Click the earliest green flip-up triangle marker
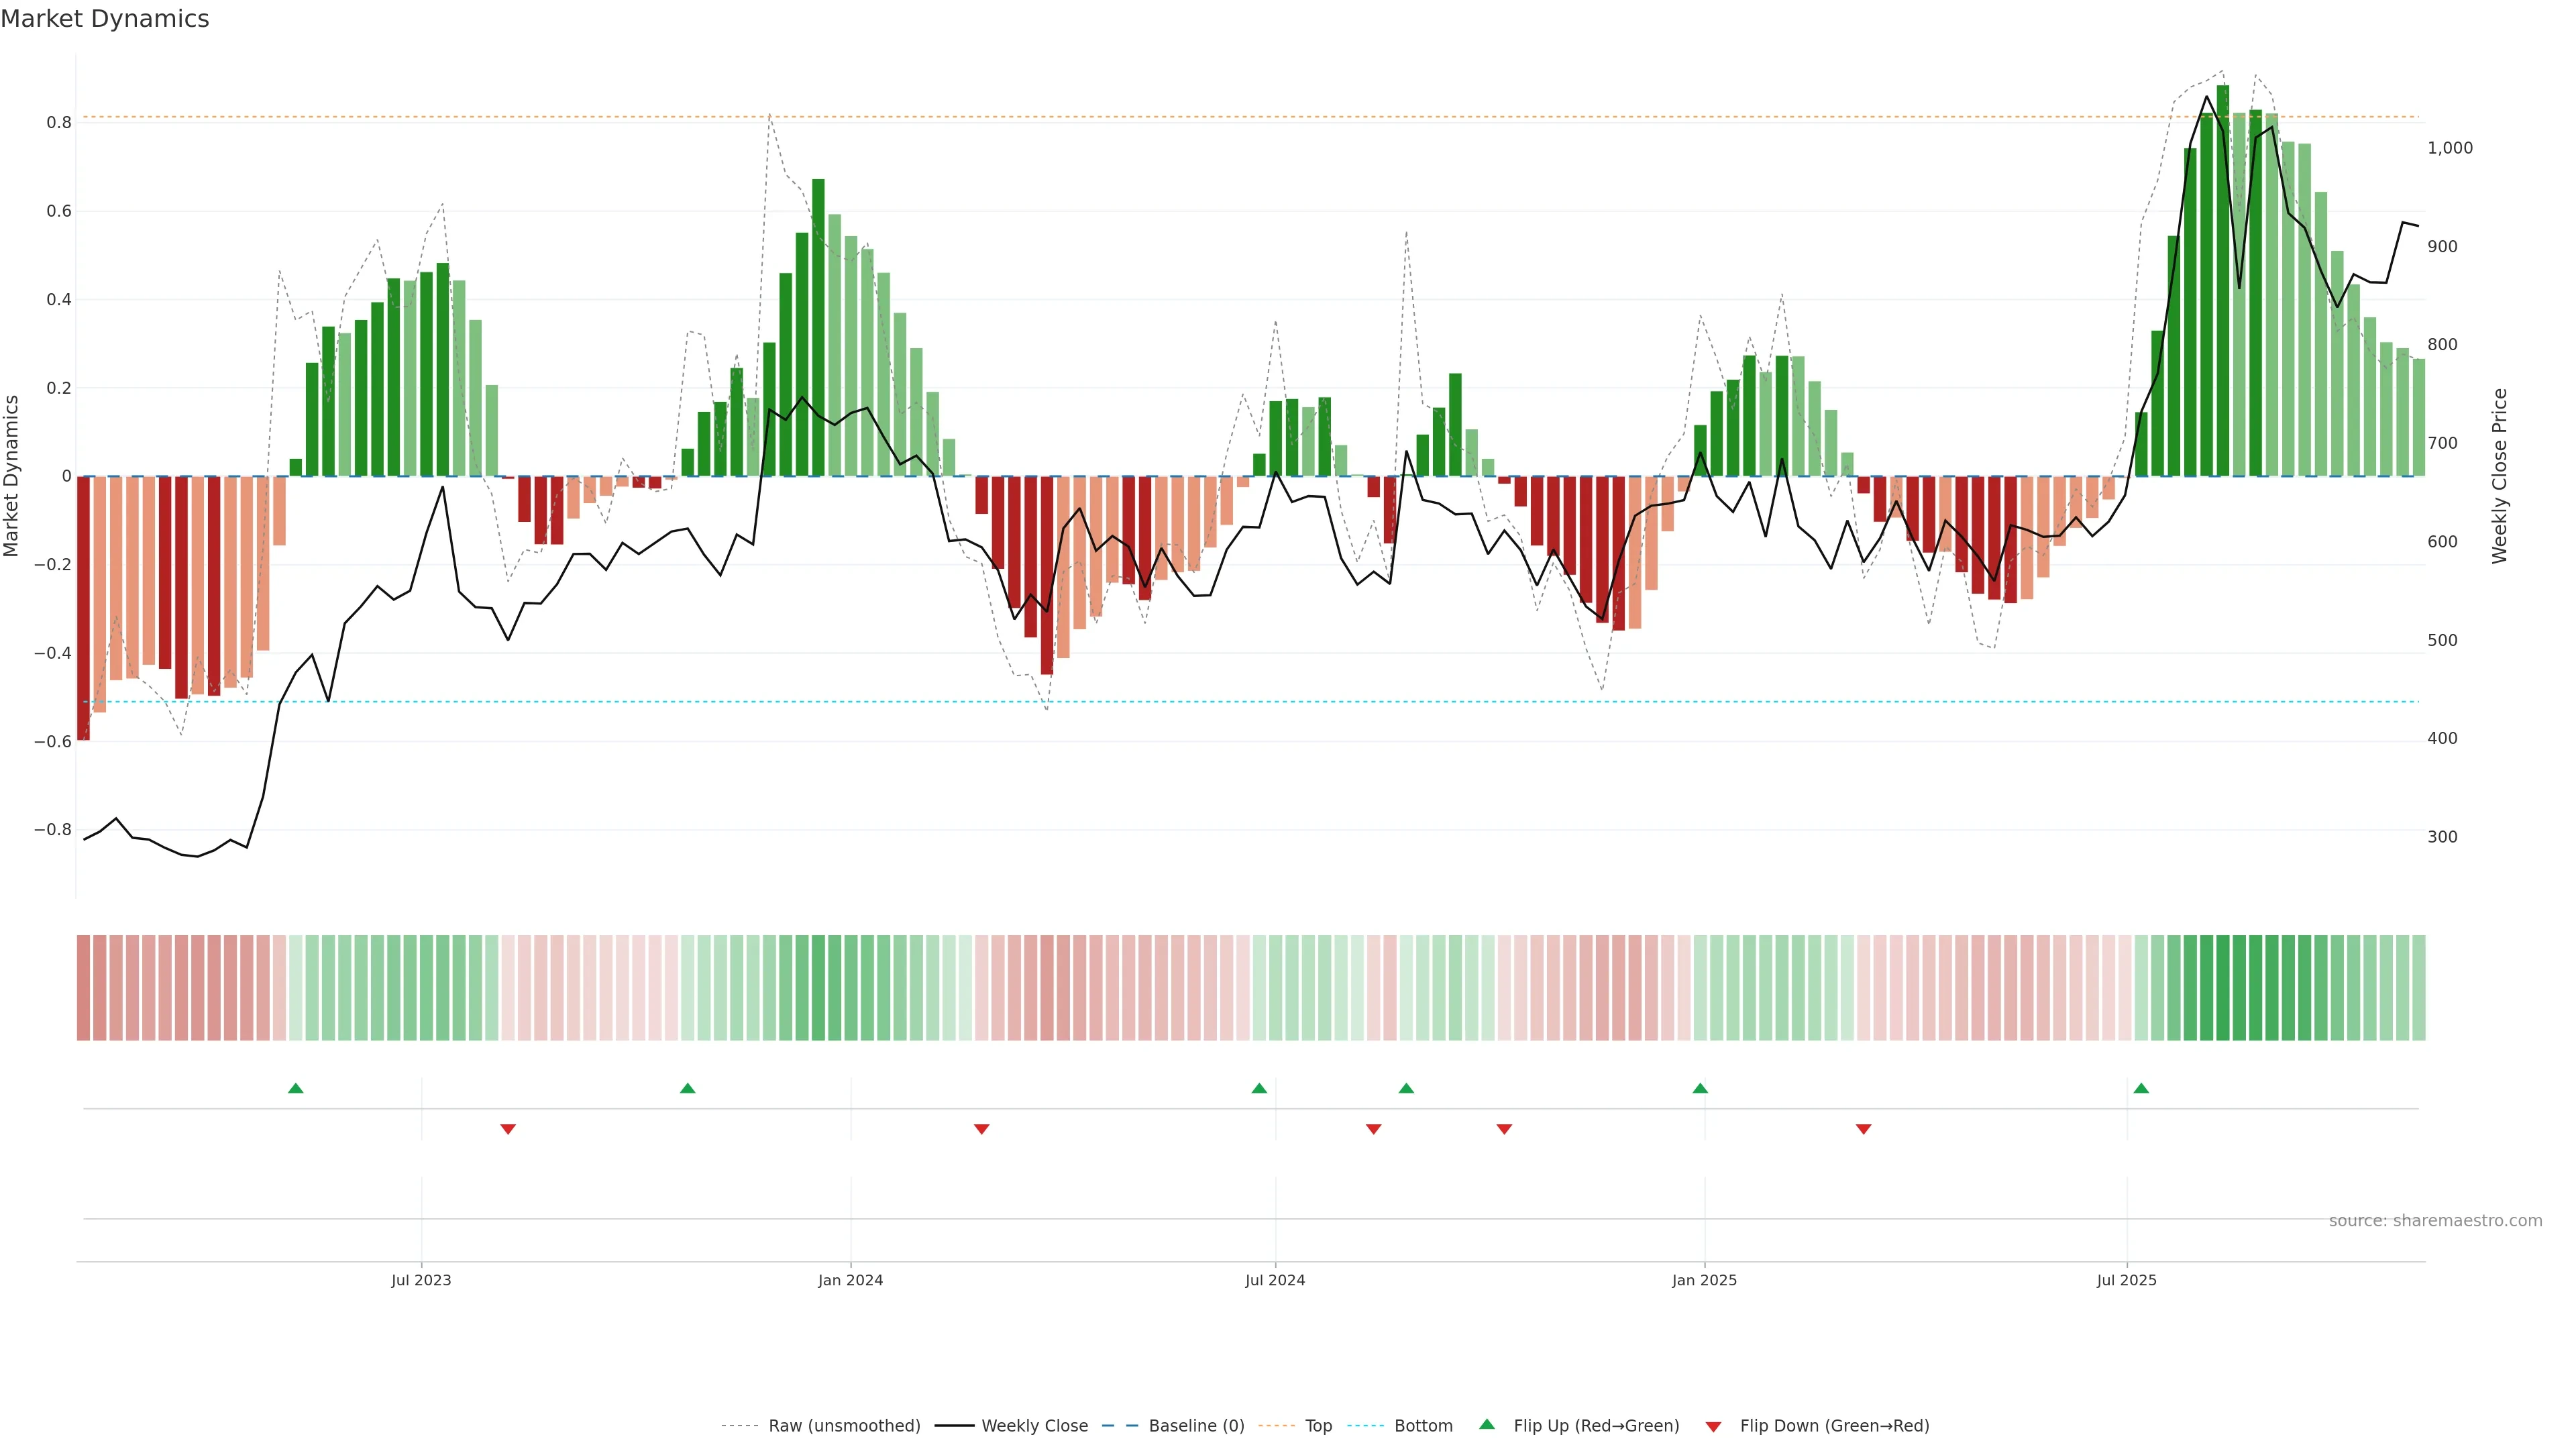 tap(295, 1088)
